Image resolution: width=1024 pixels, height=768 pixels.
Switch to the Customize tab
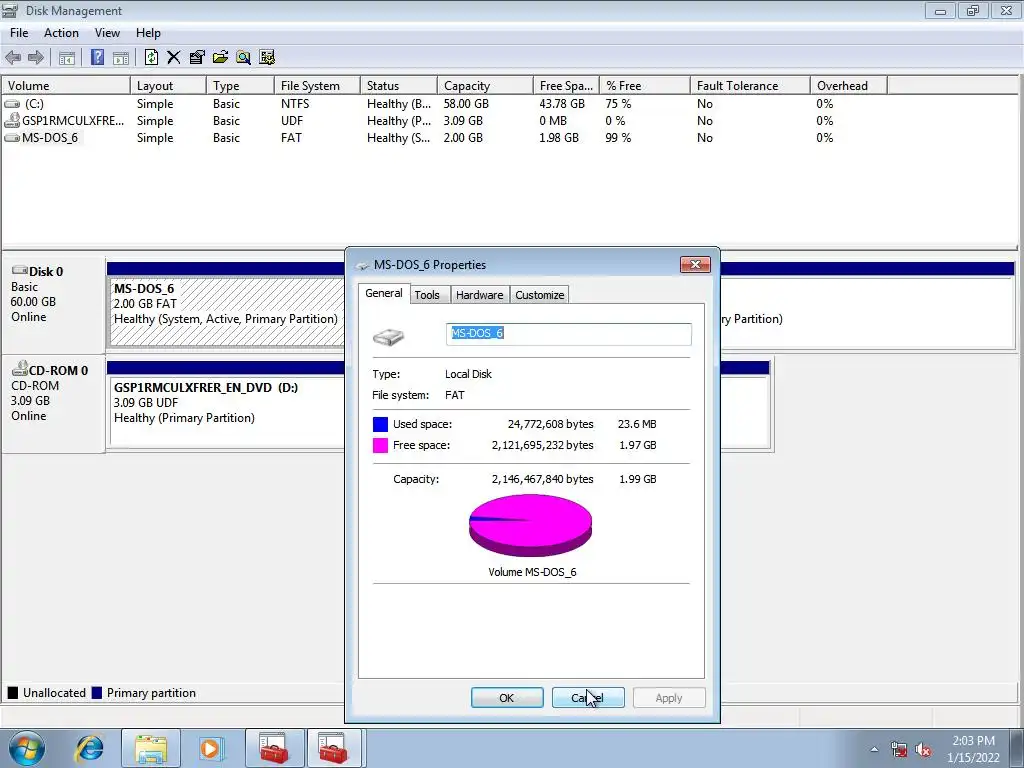point(539,295)
